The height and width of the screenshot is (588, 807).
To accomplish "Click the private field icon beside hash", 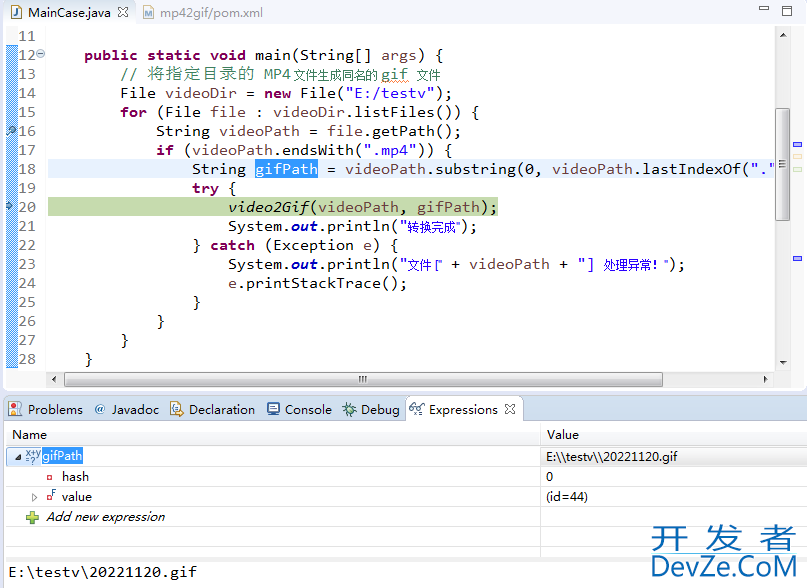I will (x=49, y=477).
